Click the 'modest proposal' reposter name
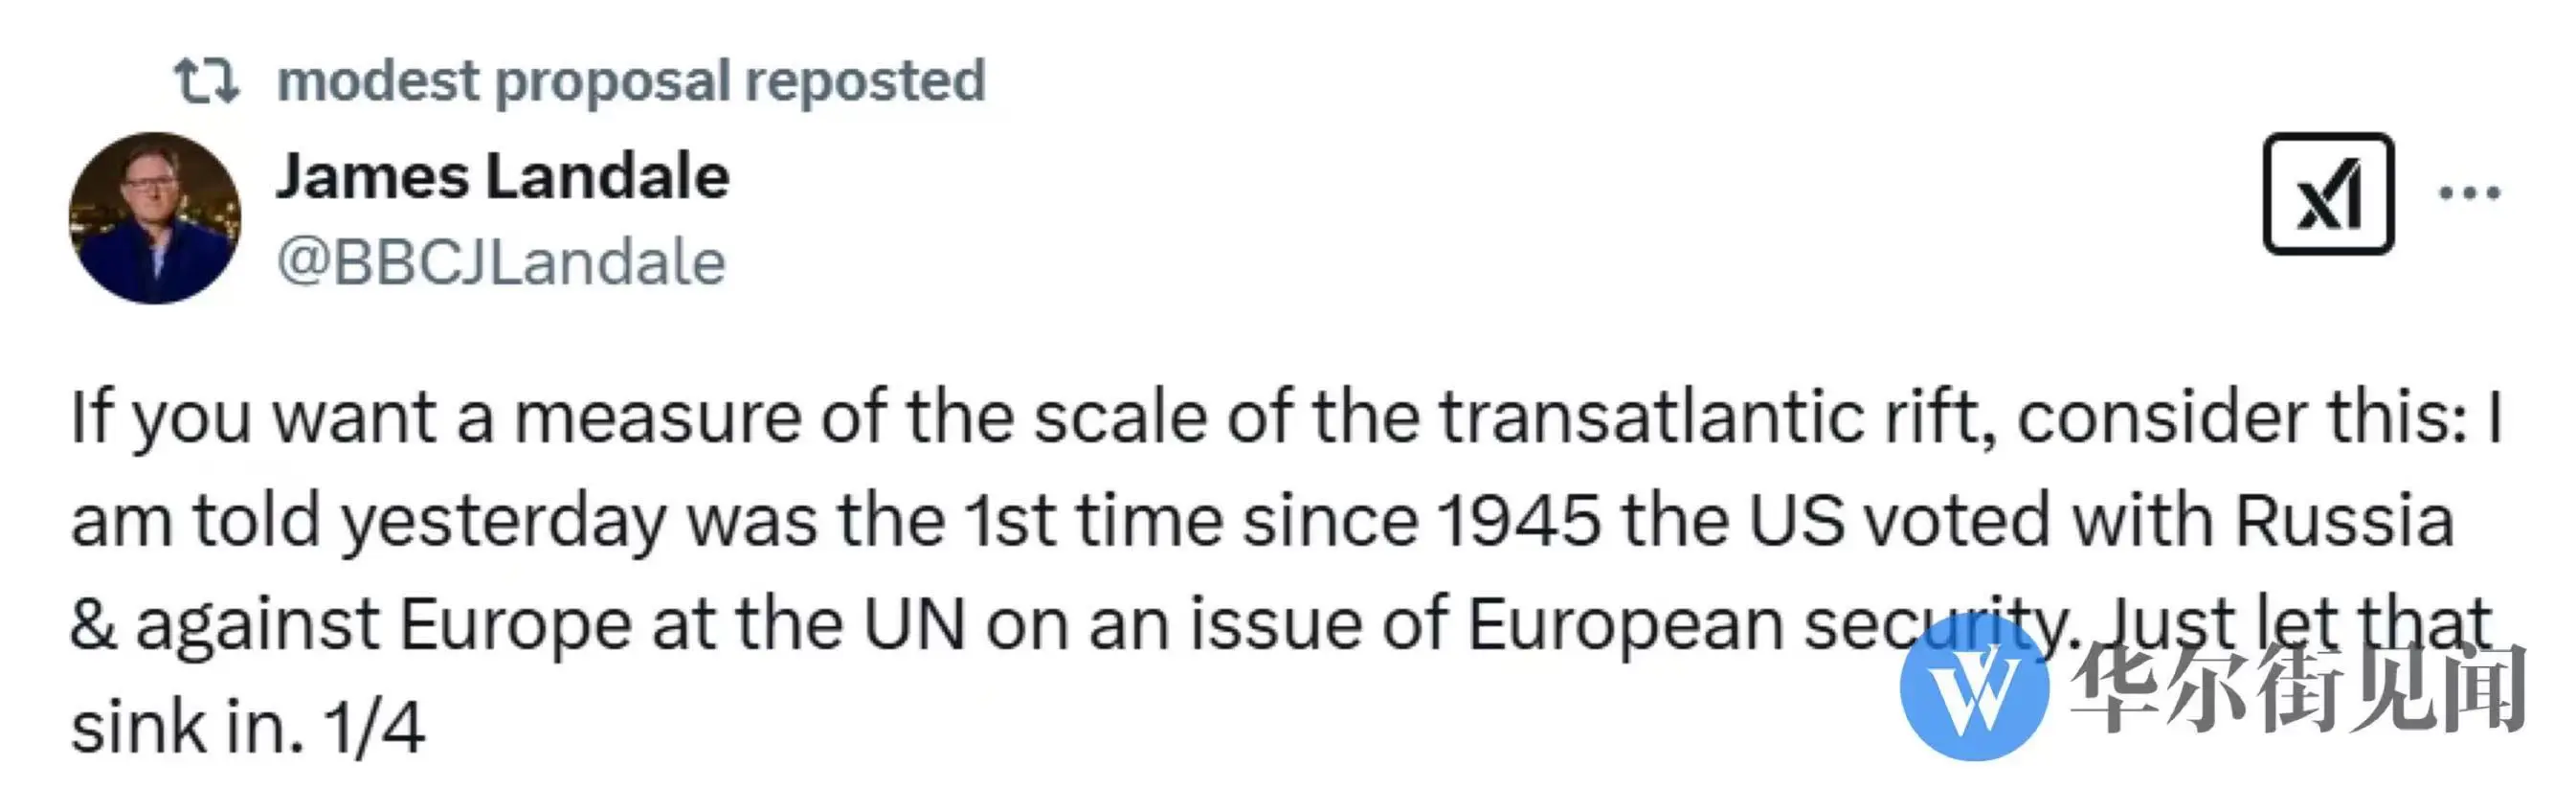2576x810 pixels. pos(504,82)
